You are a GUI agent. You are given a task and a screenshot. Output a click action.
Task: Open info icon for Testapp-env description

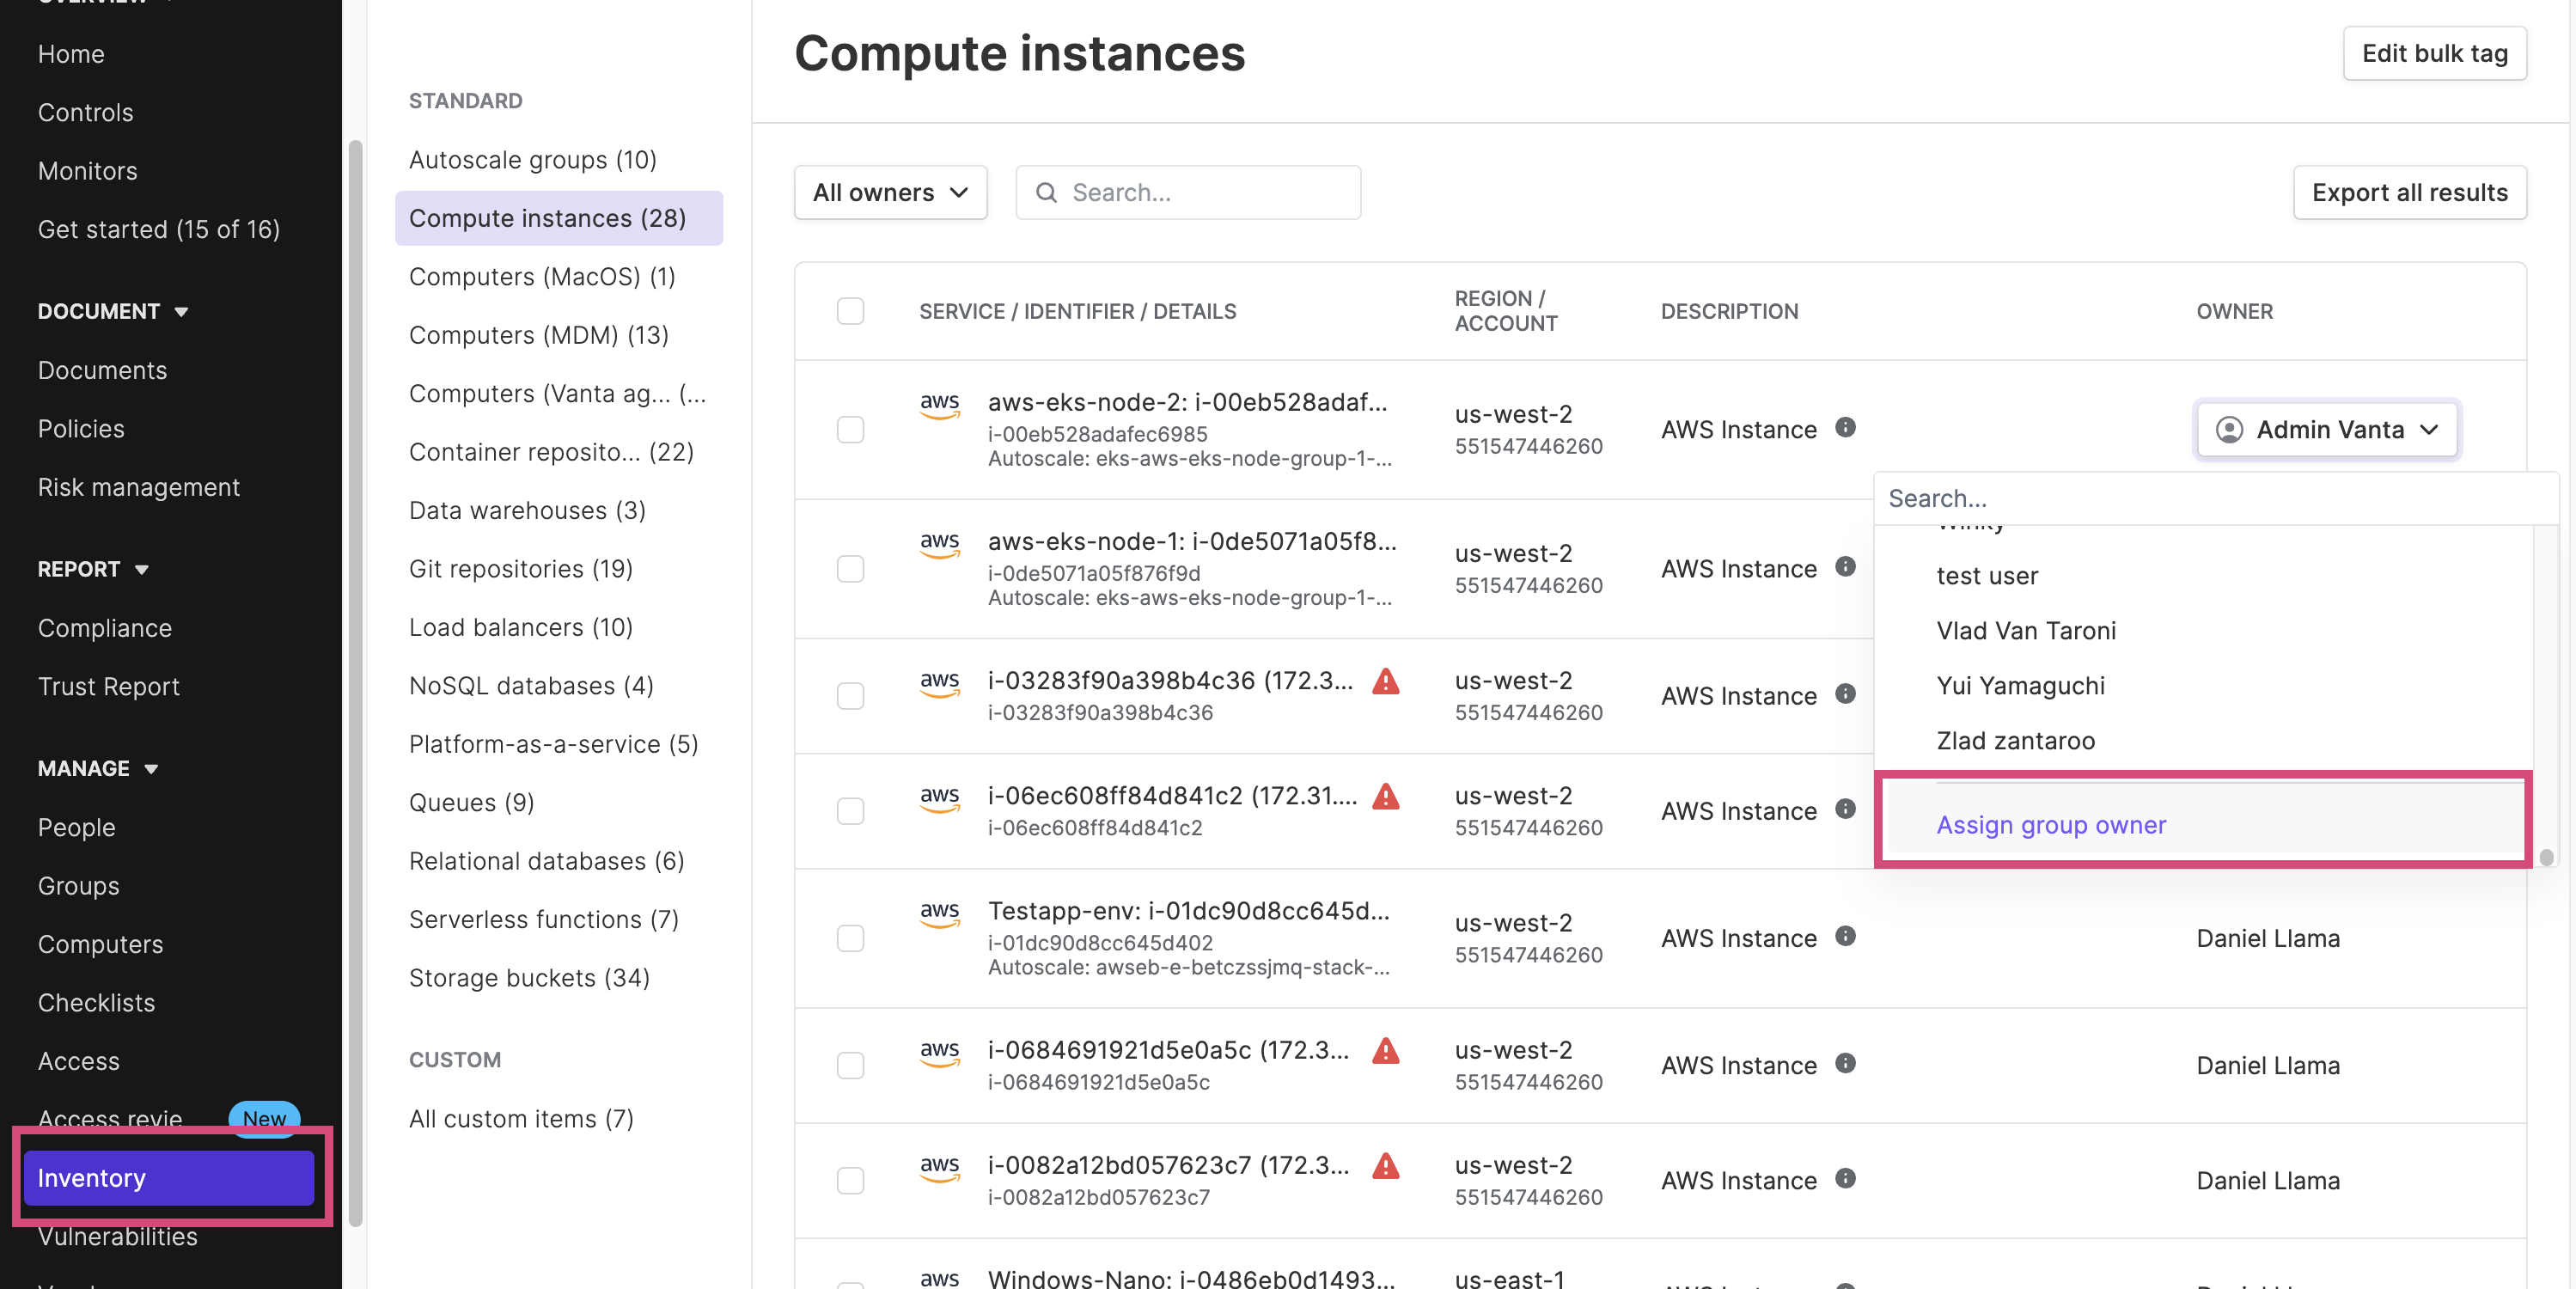click(x=1845, y=935)
